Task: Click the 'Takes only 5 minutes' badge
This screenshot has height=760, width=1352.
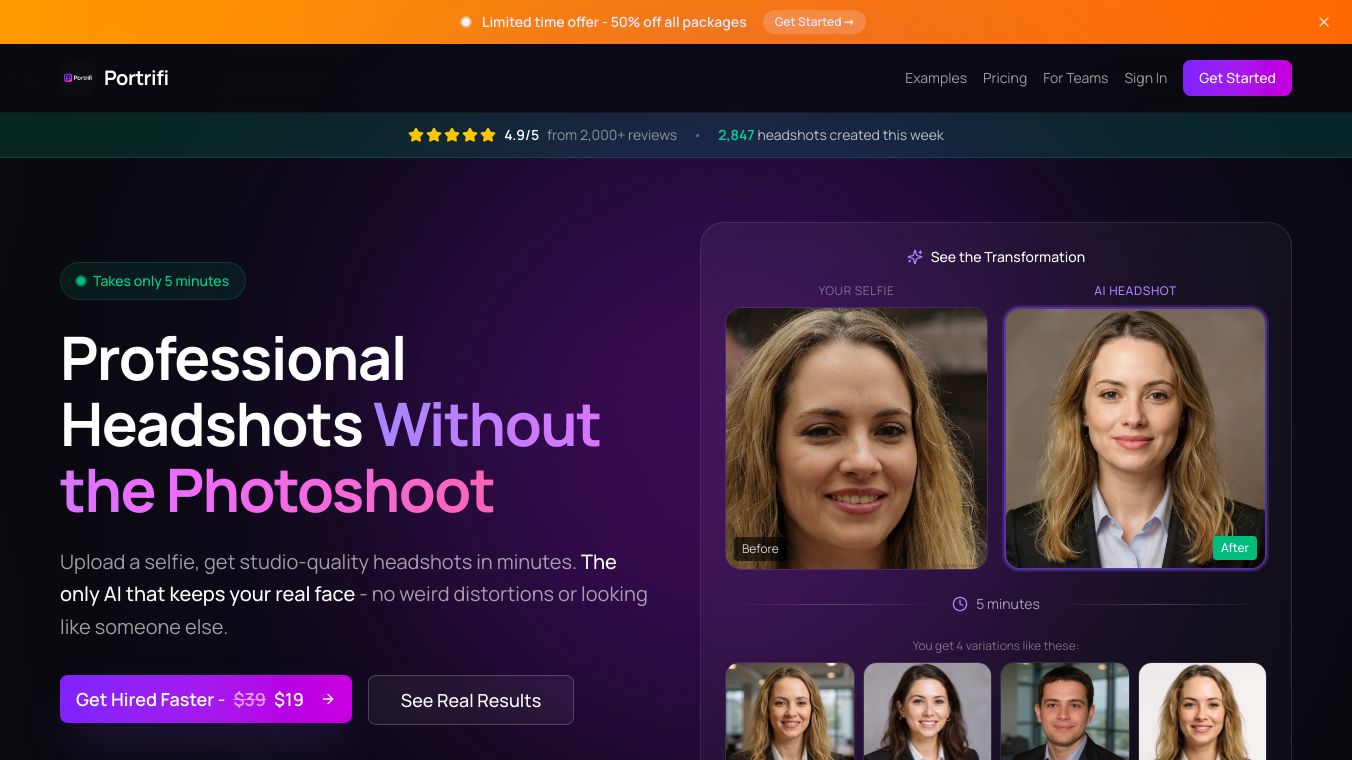Action: [153, 281]
